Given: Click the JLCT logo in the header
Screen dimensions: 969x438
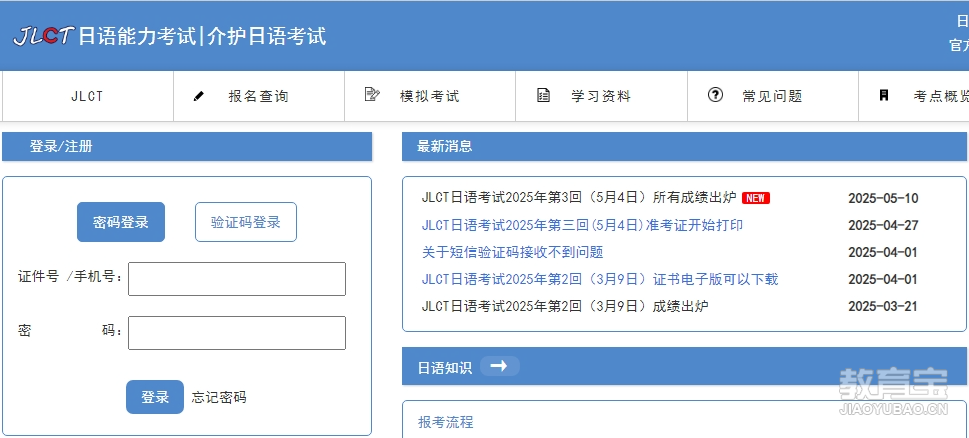Looking at the screenshot, I should [43, 36].
